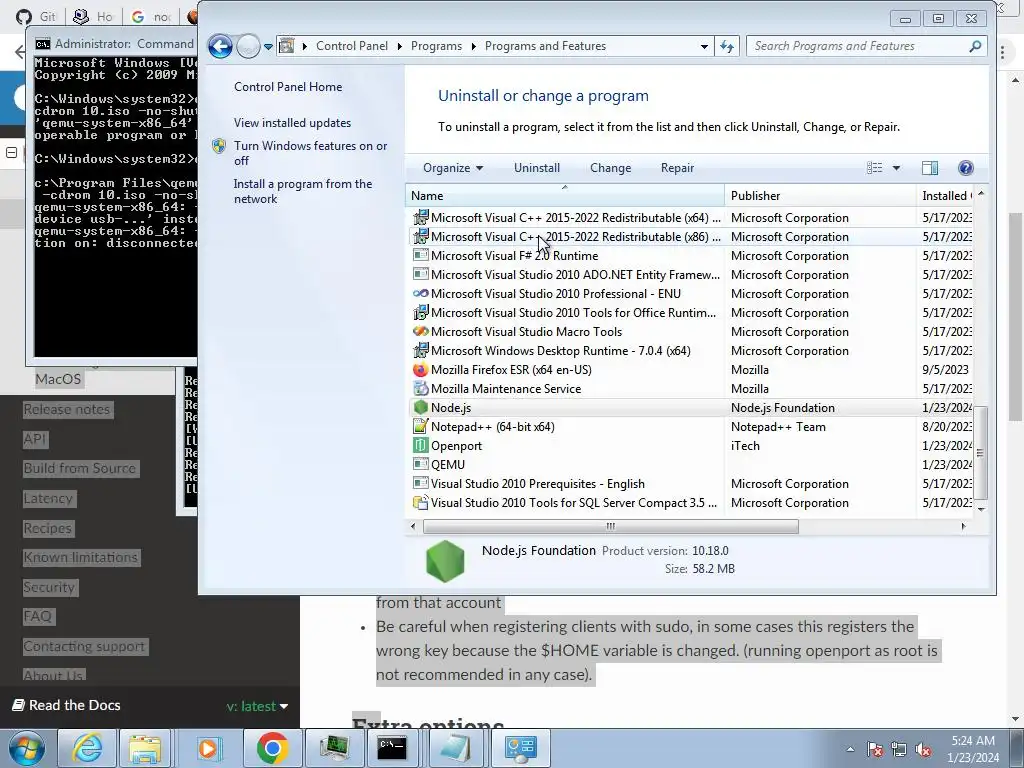Click the Refresh button next to address bar
The height and width of the screenshot is (768, 1024).
[727, 46]
